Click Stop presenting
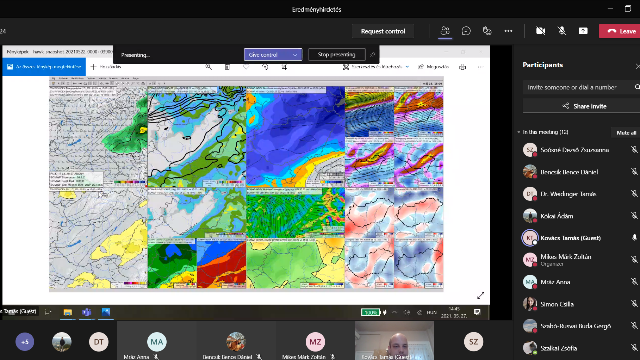Screen dimensions: 640x360 click(x=336, y=54)
